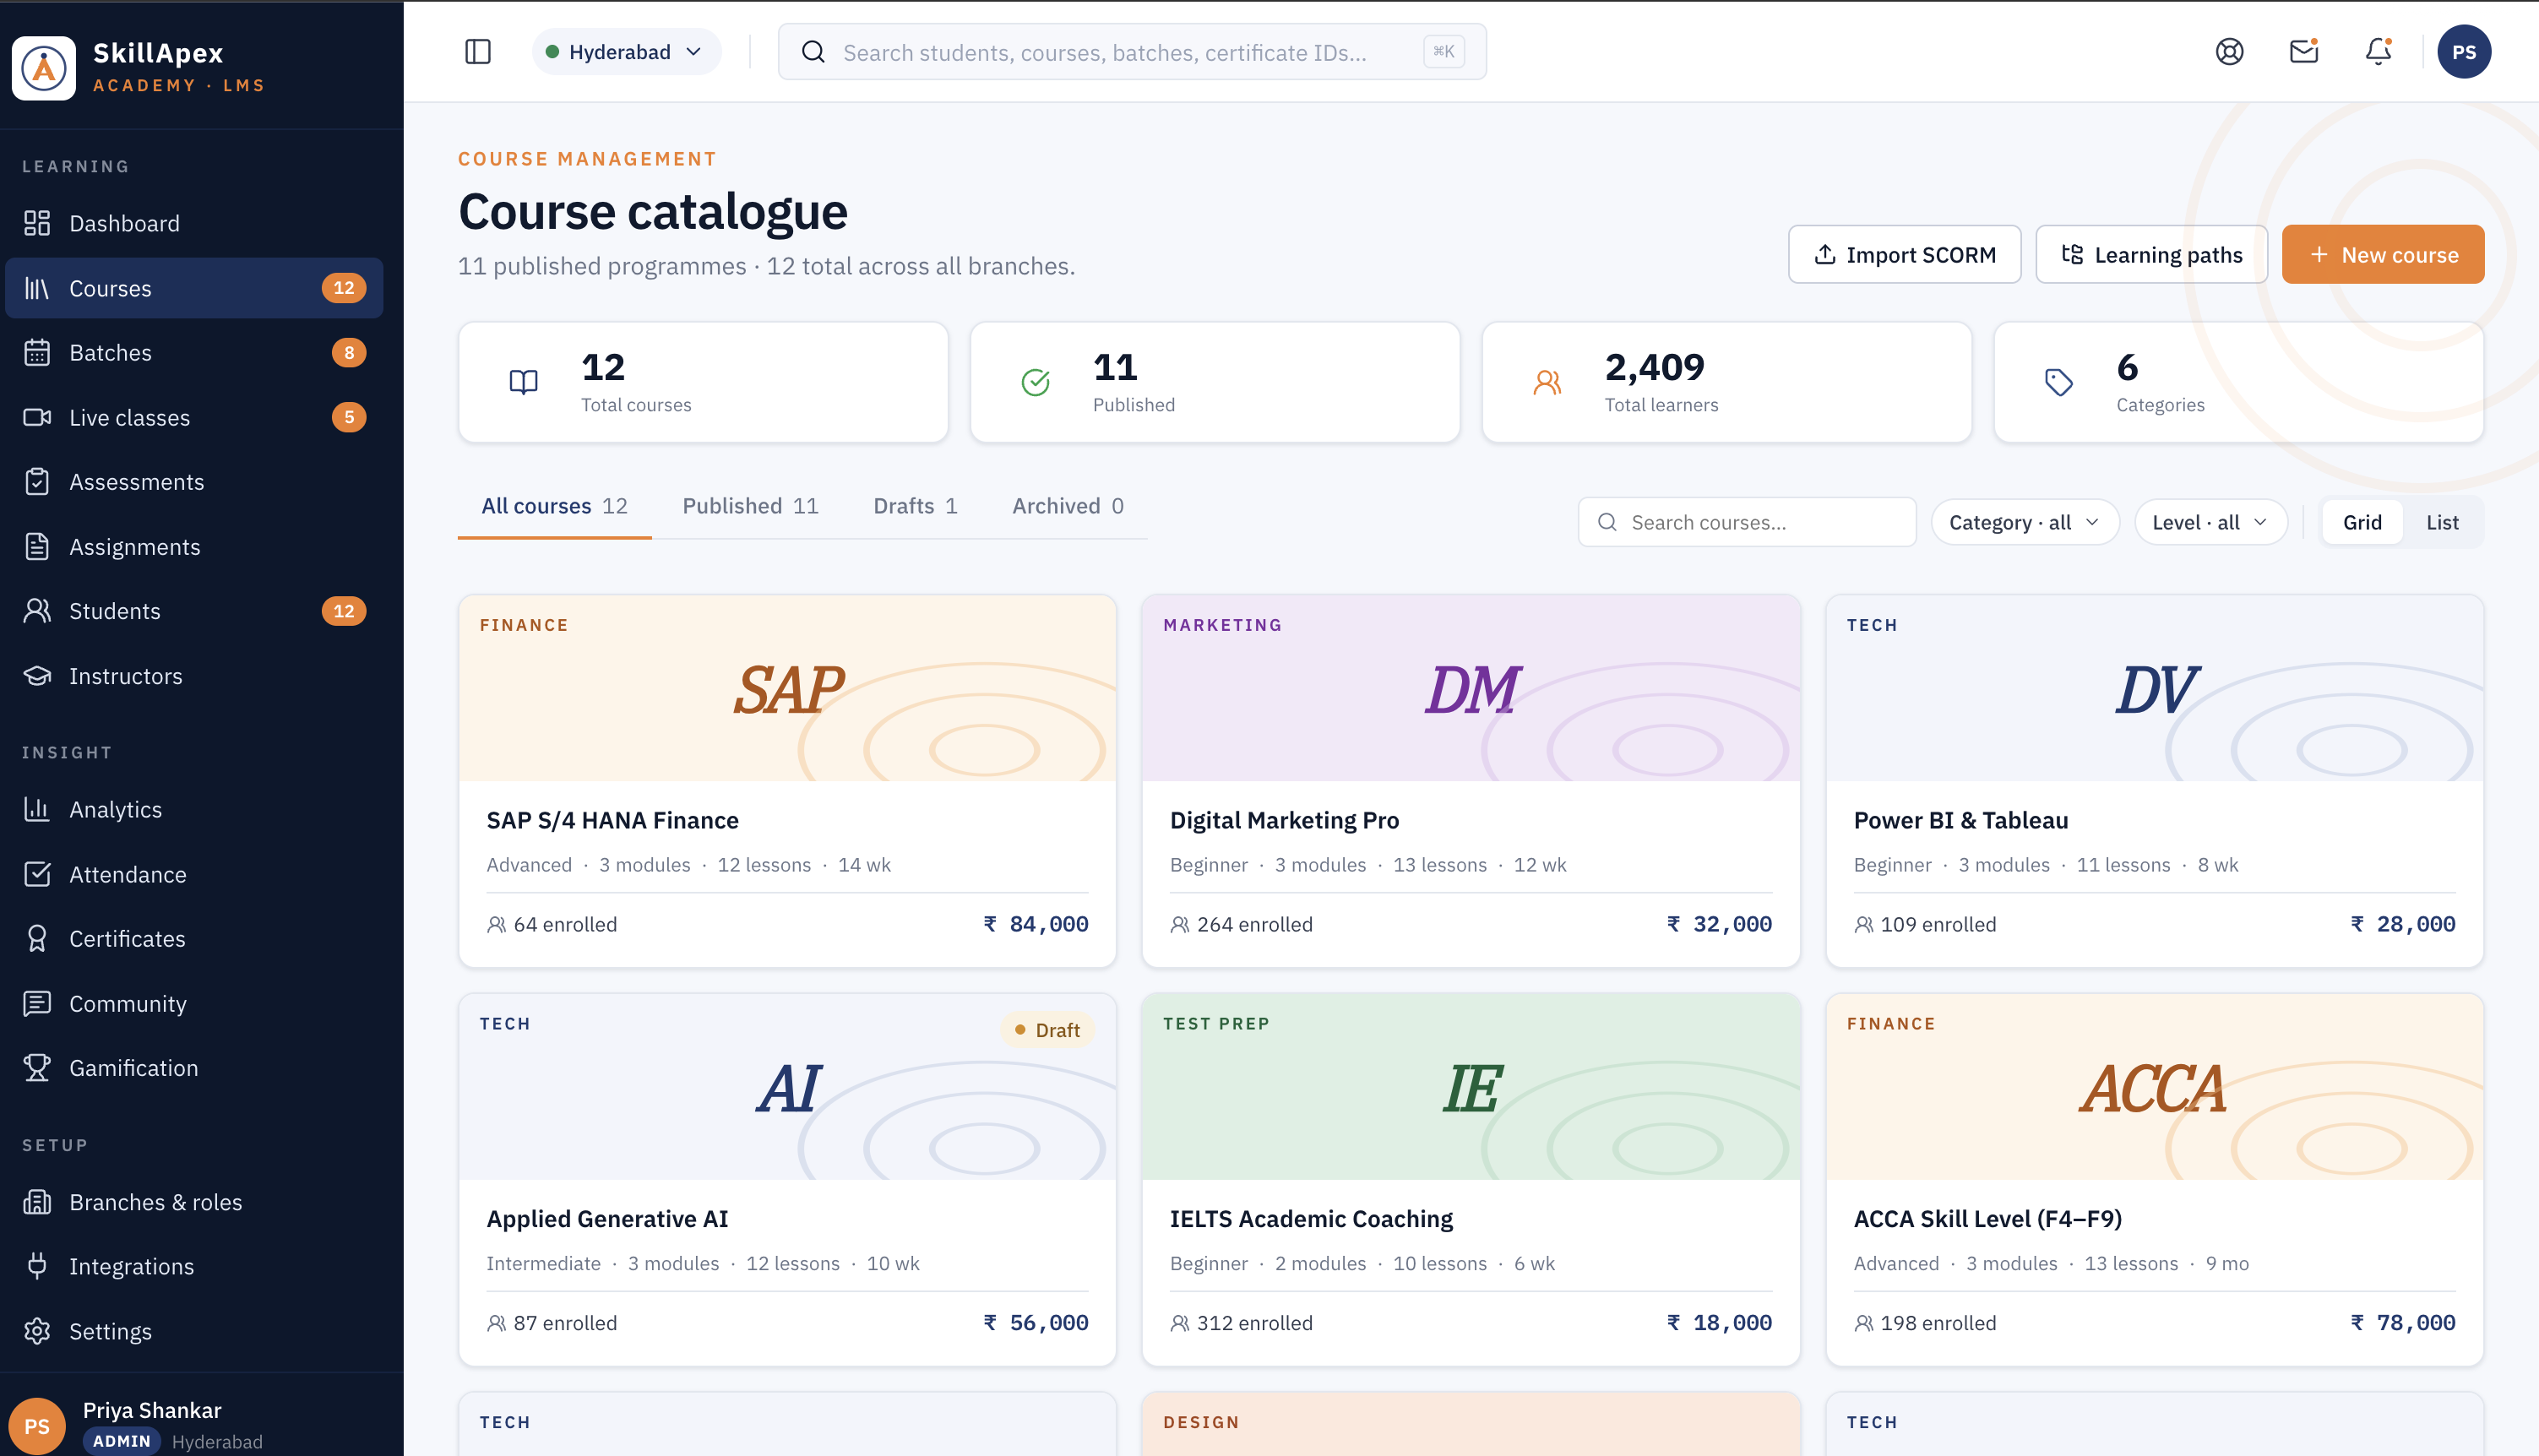Open the Digital Marketing Pro card thumbnail
Screen dimensions: 2539x1456
click(1471, 688)
